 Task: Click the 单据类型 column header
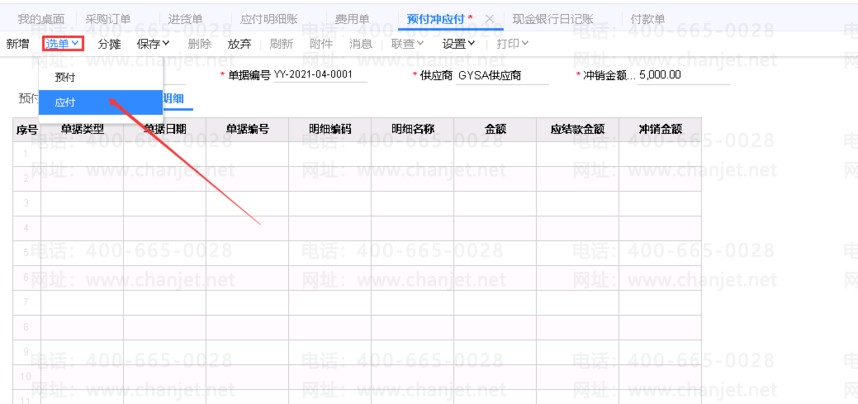pos(82,130)
